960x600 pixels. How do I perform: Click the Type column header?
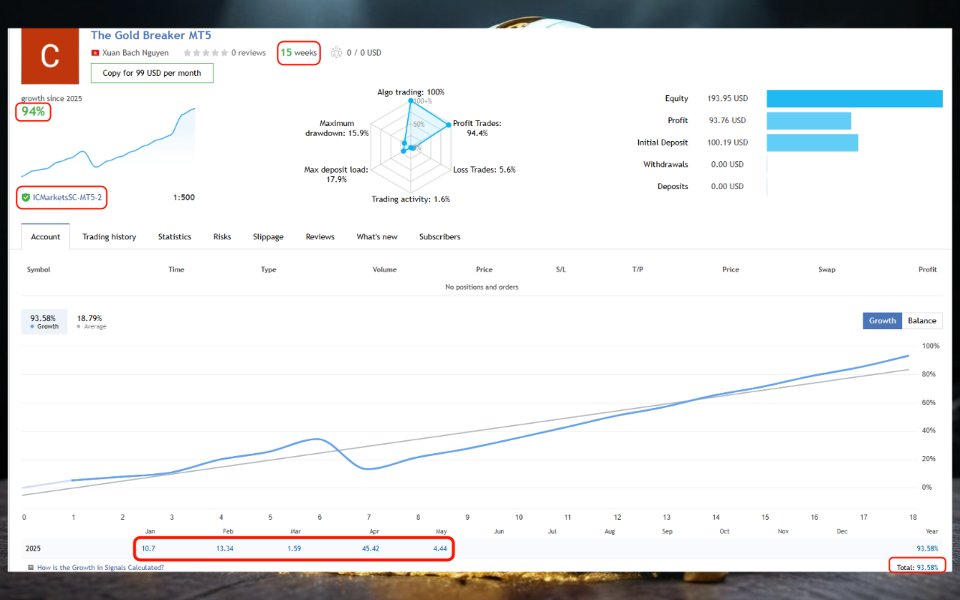pos(268,269)
